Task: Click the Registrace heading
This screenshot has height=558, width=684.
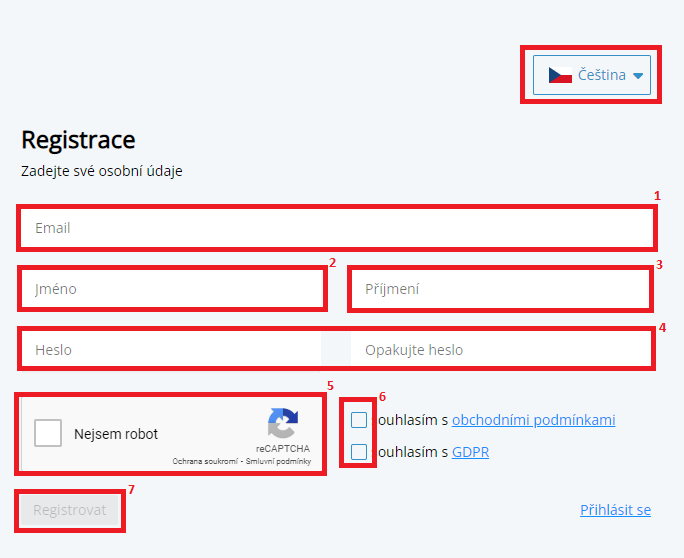Action: pos(78,140)
